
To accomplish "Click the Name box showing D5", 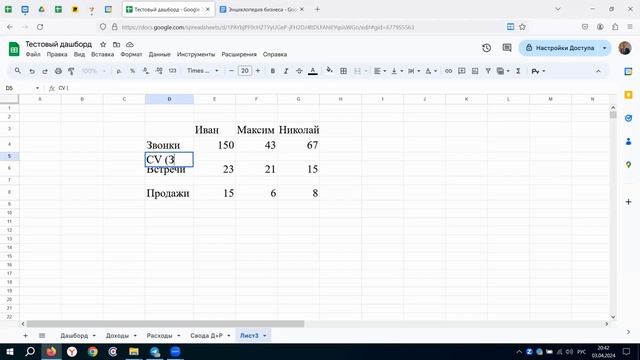I will click(x=22, y=88).
